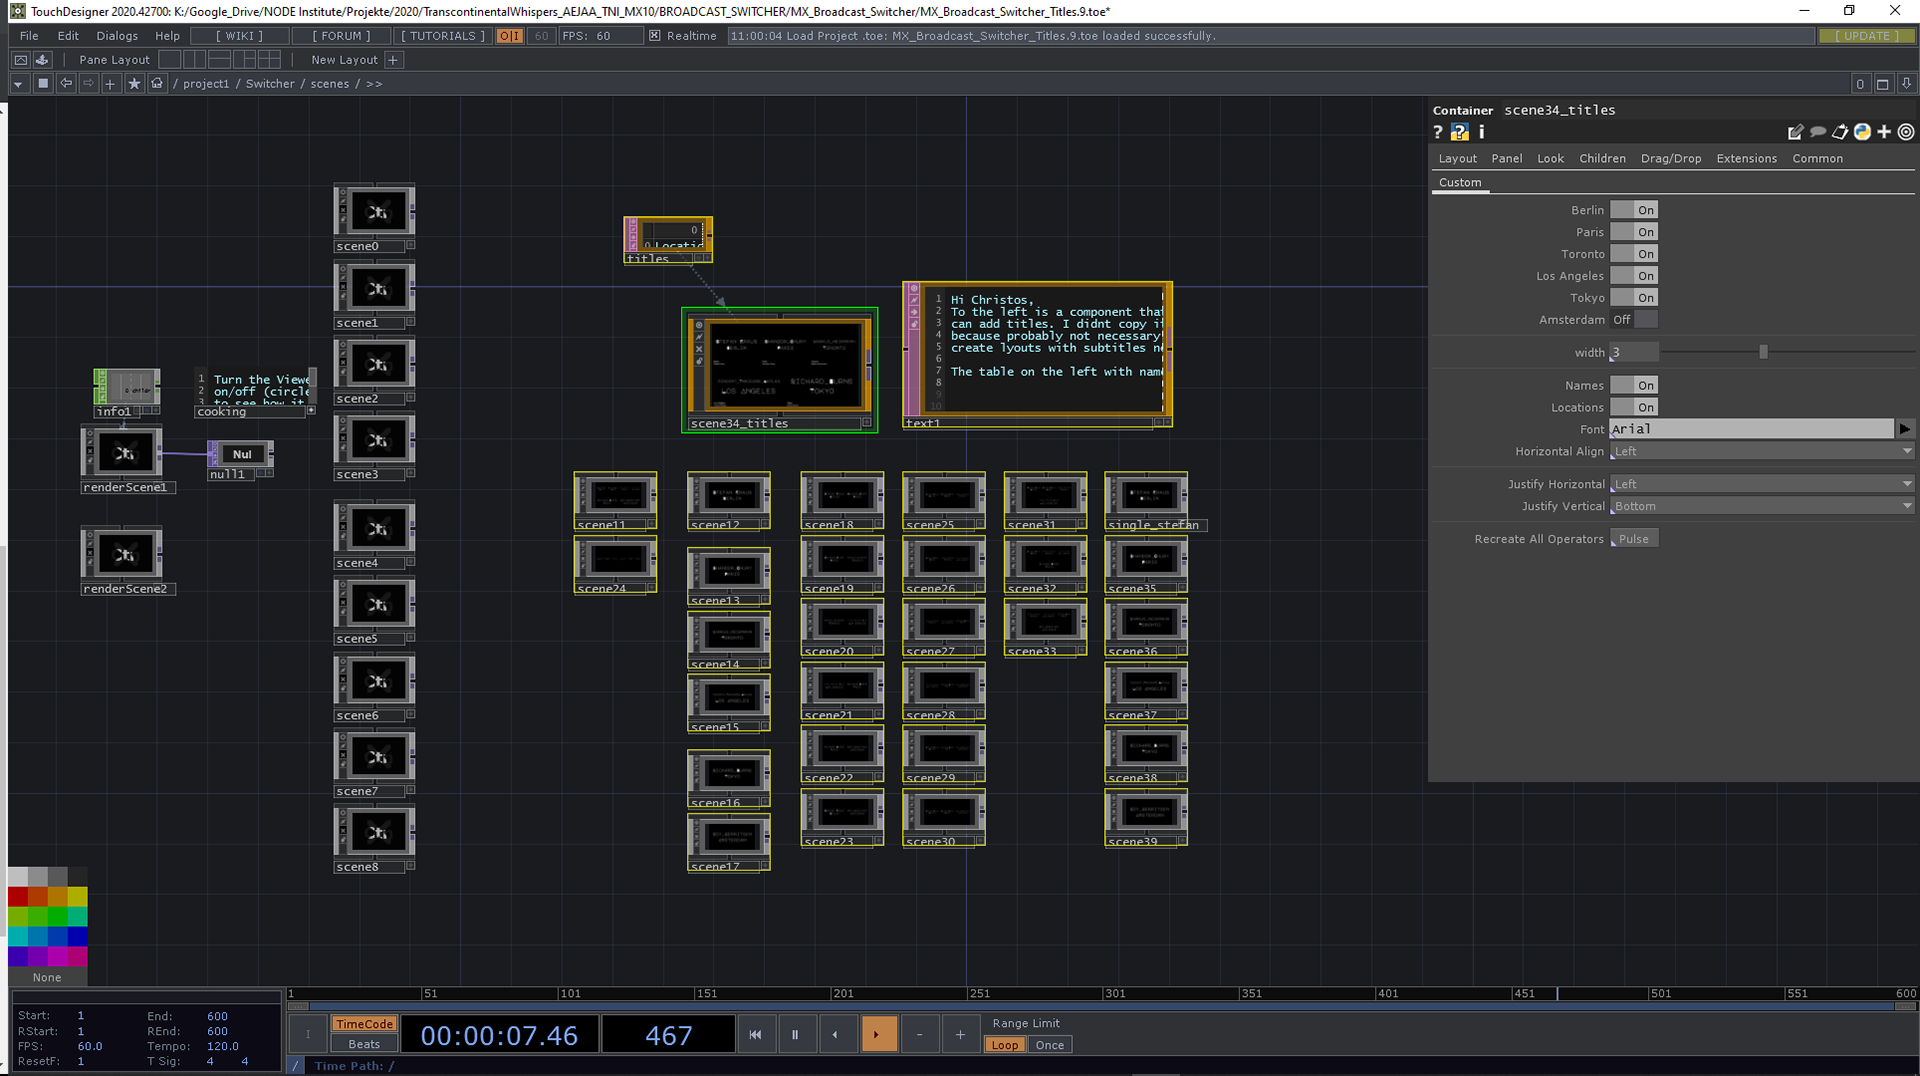The height and width of the screenshot is (1076, 1920).
Task: Click the download arrow icon at pane top right
Action: (x=1906, y=84)
